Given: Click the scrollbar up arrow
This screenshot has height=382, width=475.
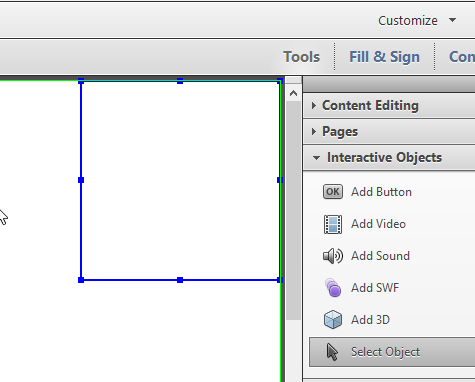Looking at the screenshot, I should (293, 93).
